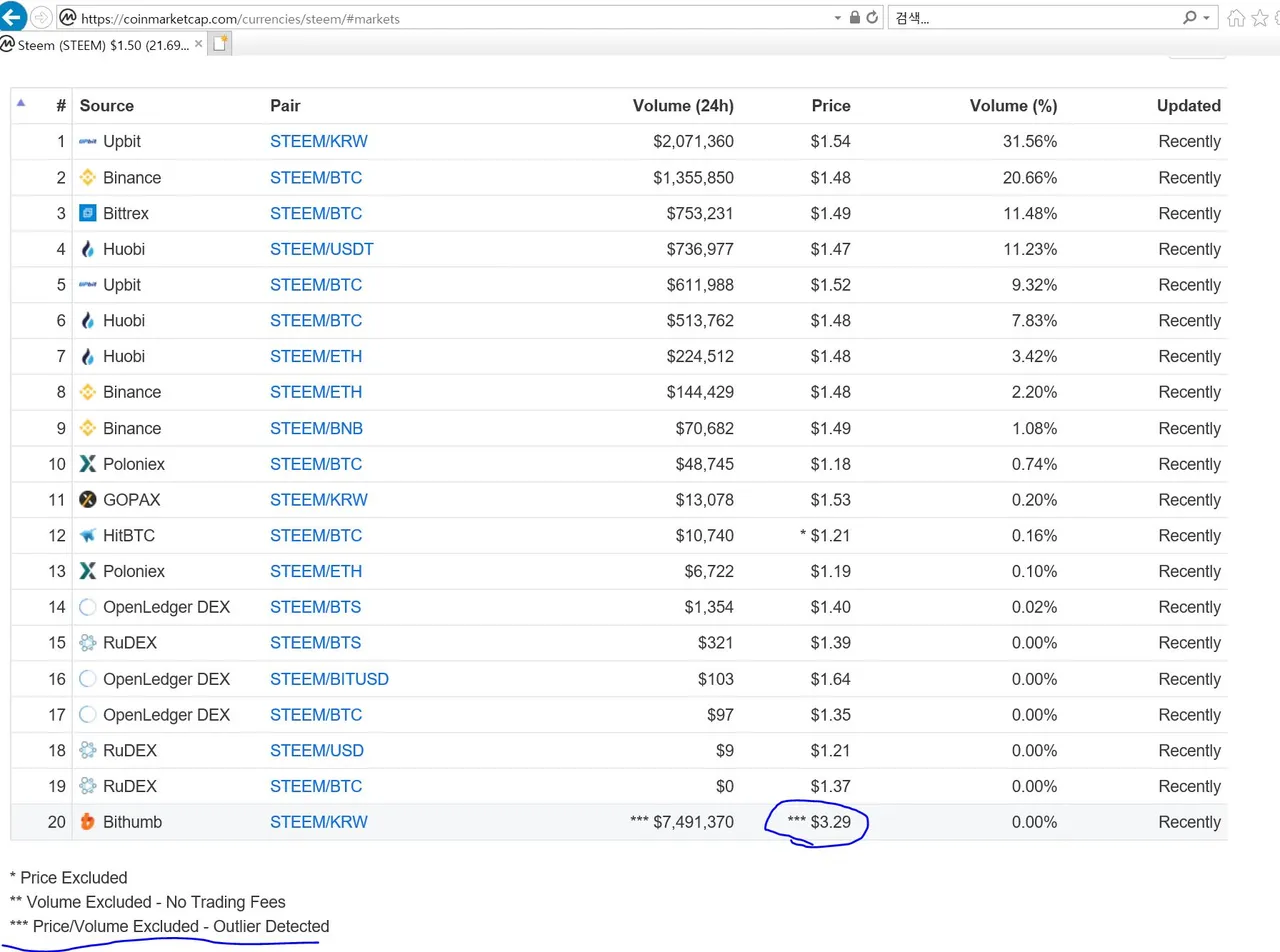1280x952 pixels.
Task: Click the HitBTC logo icon
Action: (87, 536)
